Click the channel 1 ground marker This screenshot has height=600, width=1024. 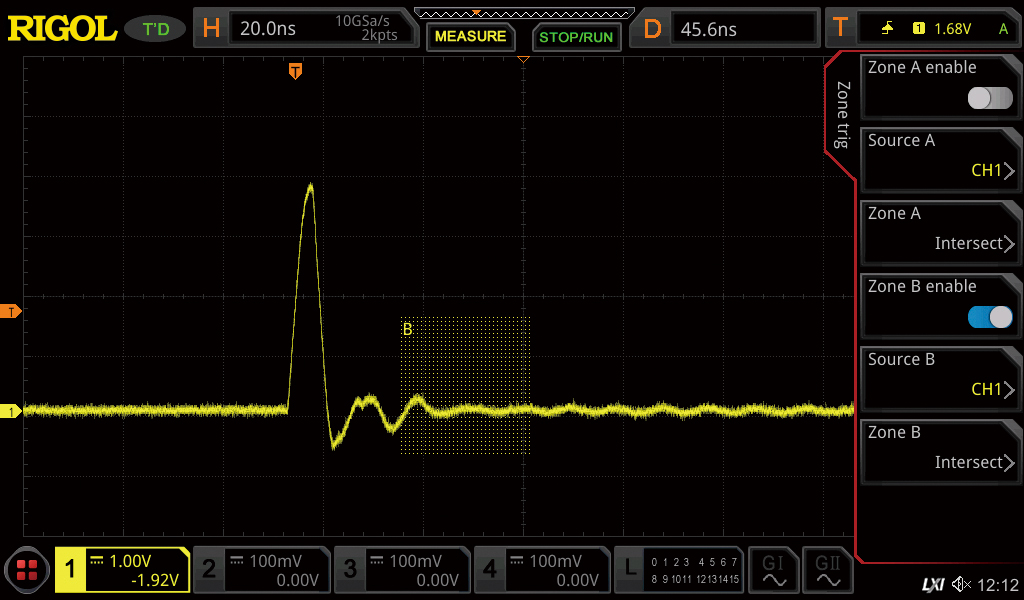[x=12, y=411]
